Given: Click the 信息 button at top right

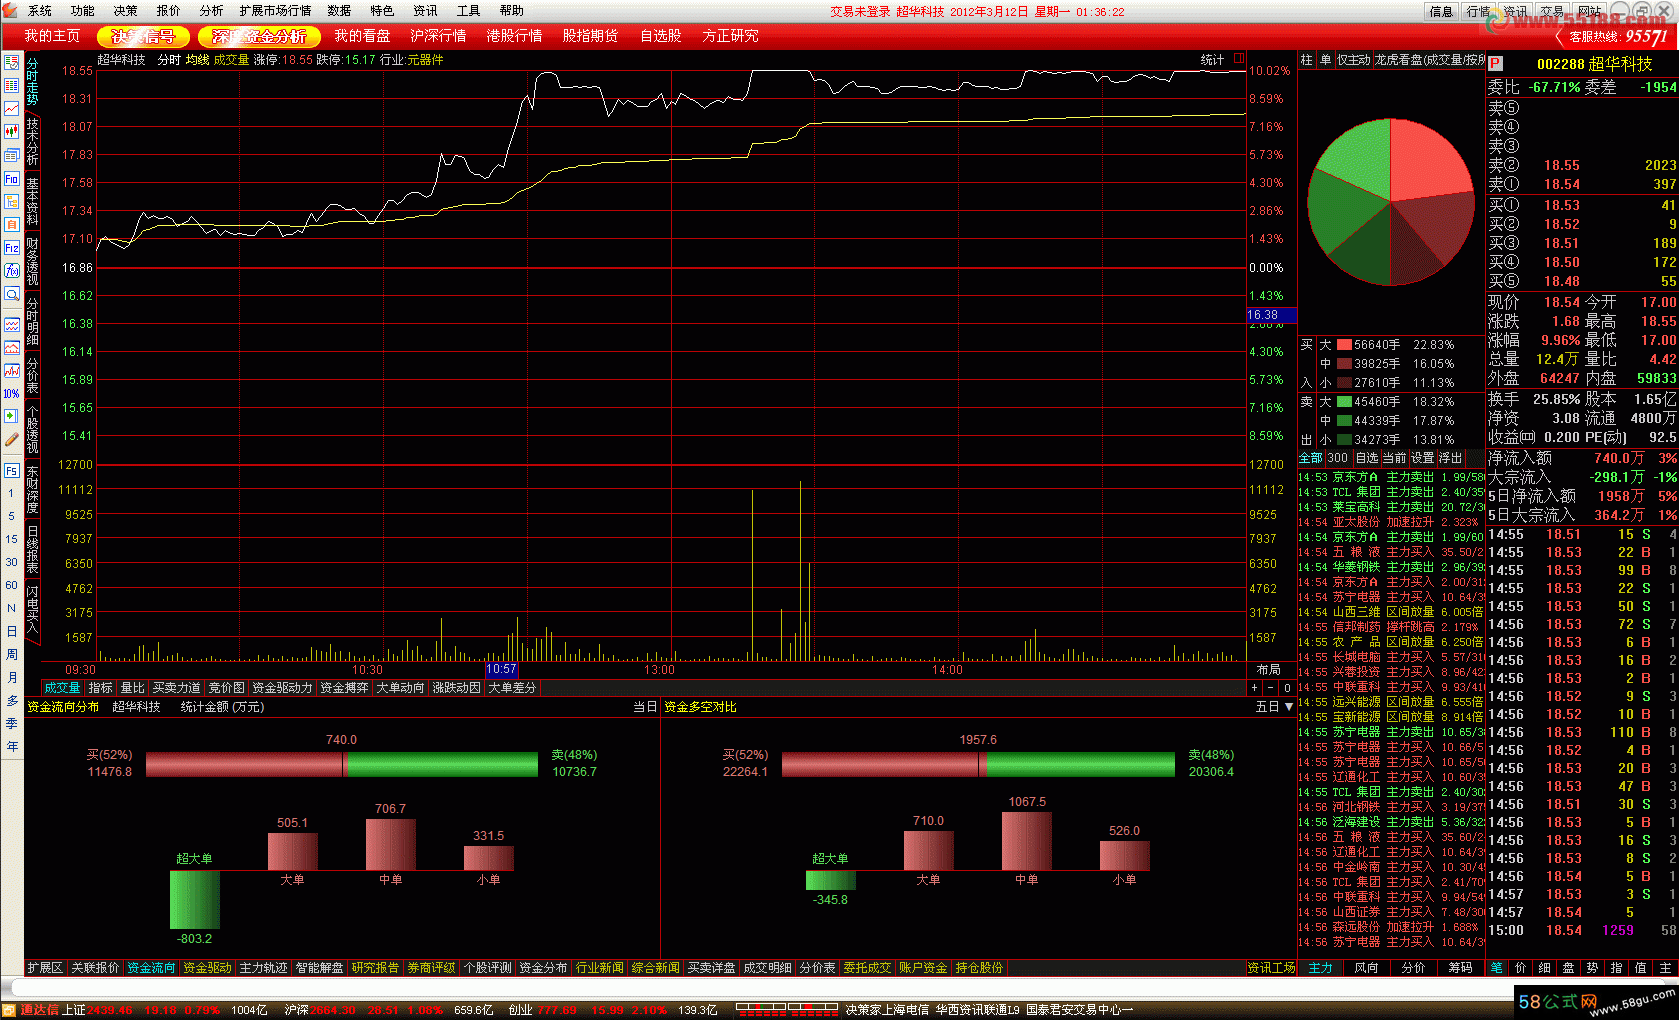Looking at the screenshot, I should (1441, 12).
